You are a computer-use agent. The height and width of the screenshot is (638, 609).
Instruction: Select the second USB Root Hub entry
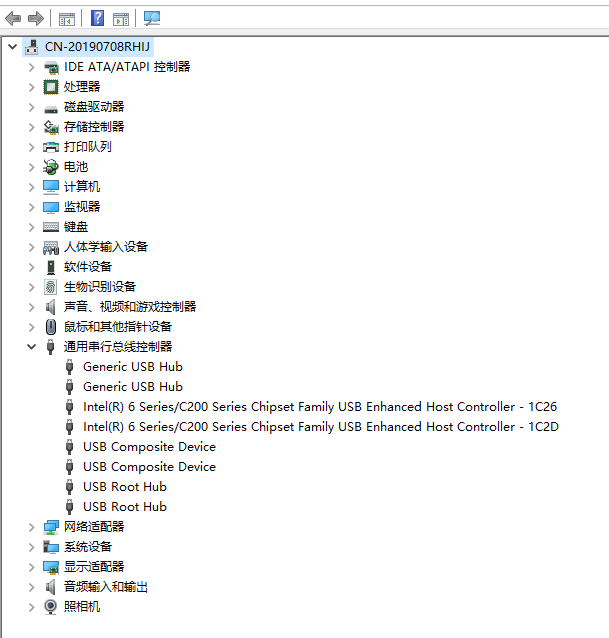point(125,507)
